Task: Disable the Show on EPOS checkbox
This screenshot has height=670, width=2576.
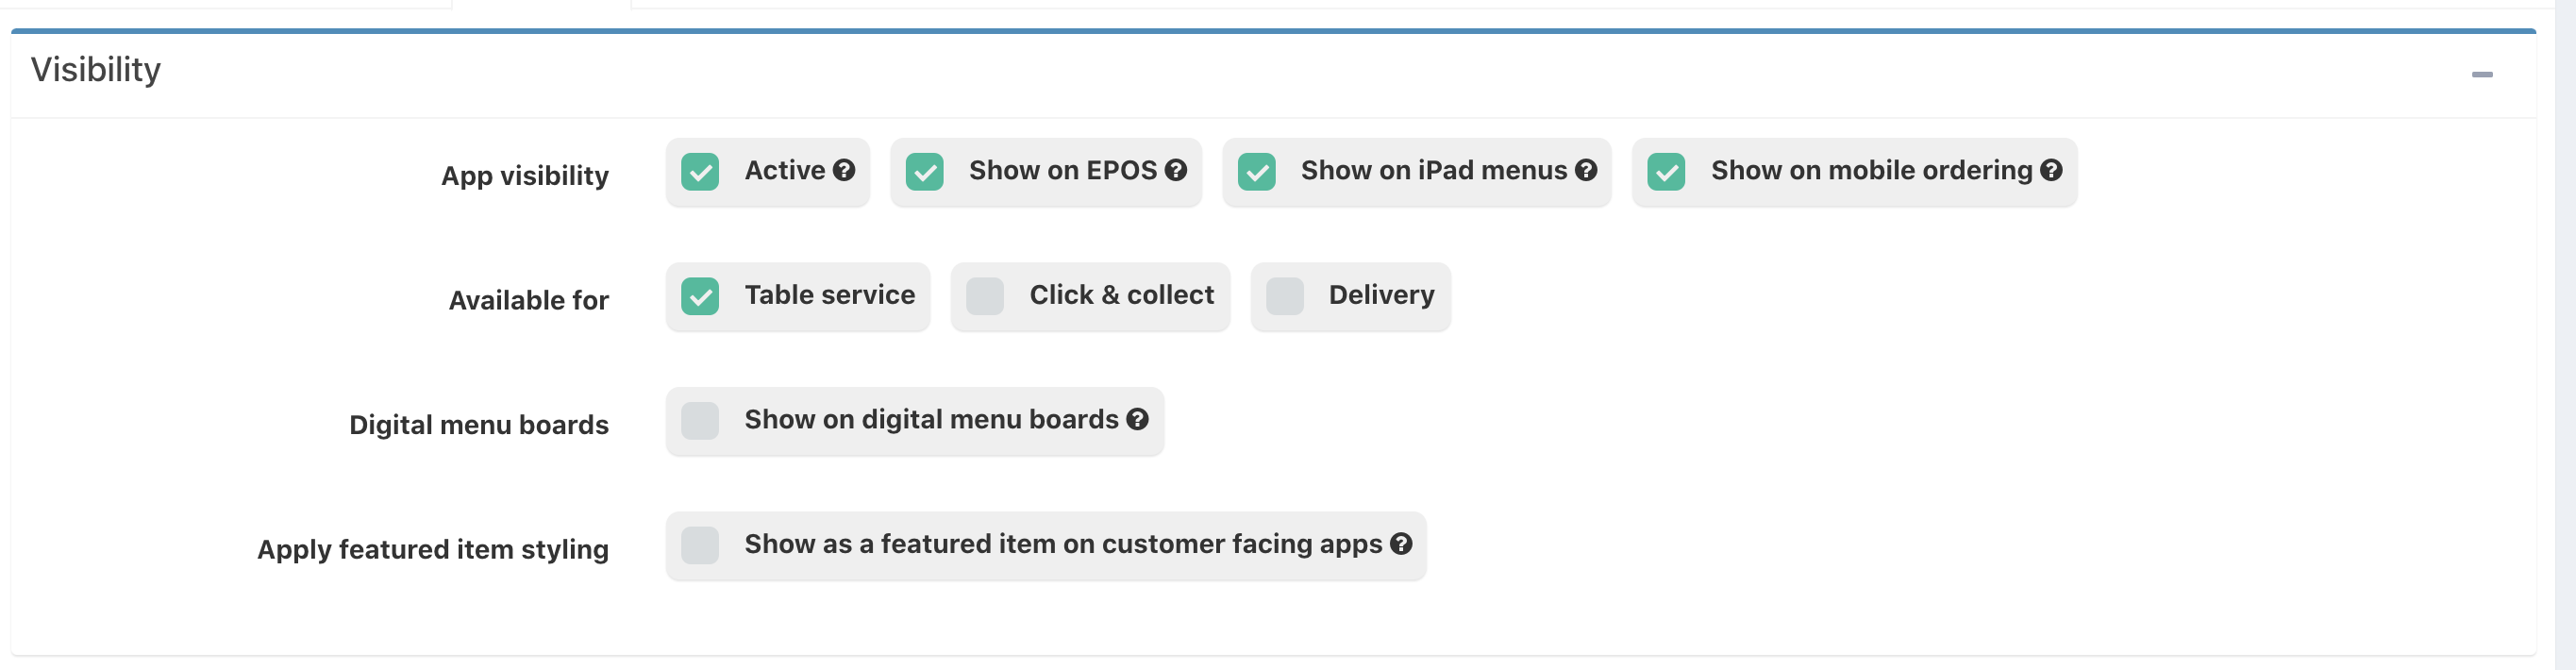Action: [x=925, y=172]
